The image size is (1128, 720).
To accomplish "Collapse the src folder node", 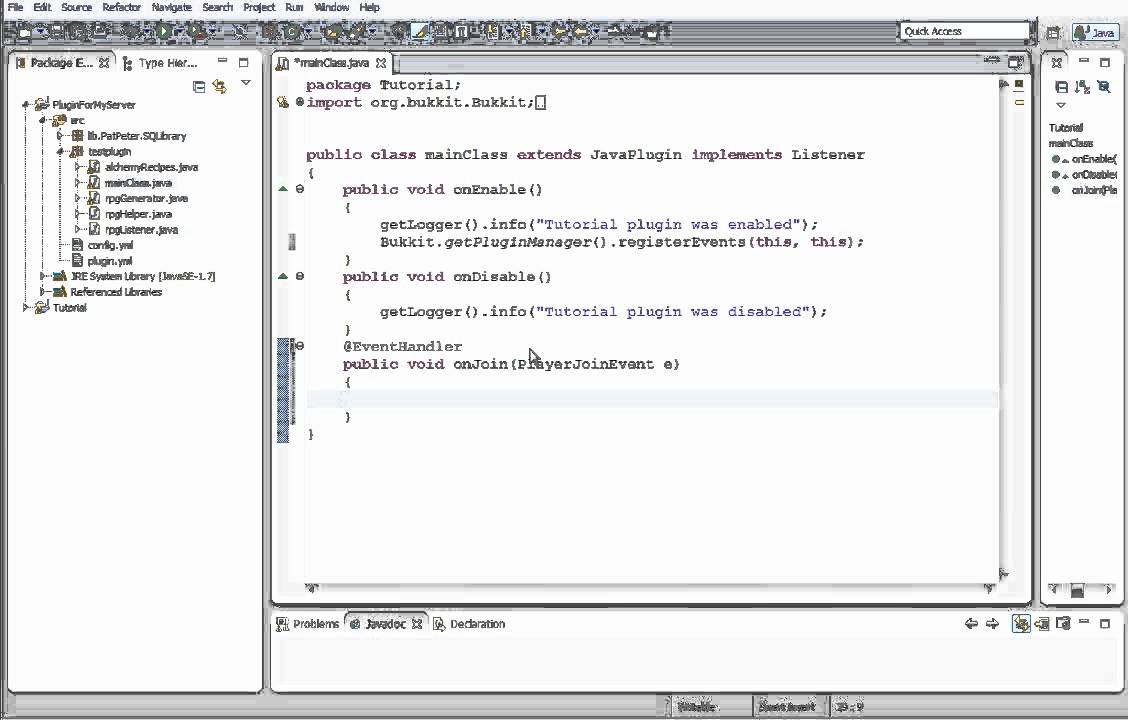I will click(x=42, y=120).
